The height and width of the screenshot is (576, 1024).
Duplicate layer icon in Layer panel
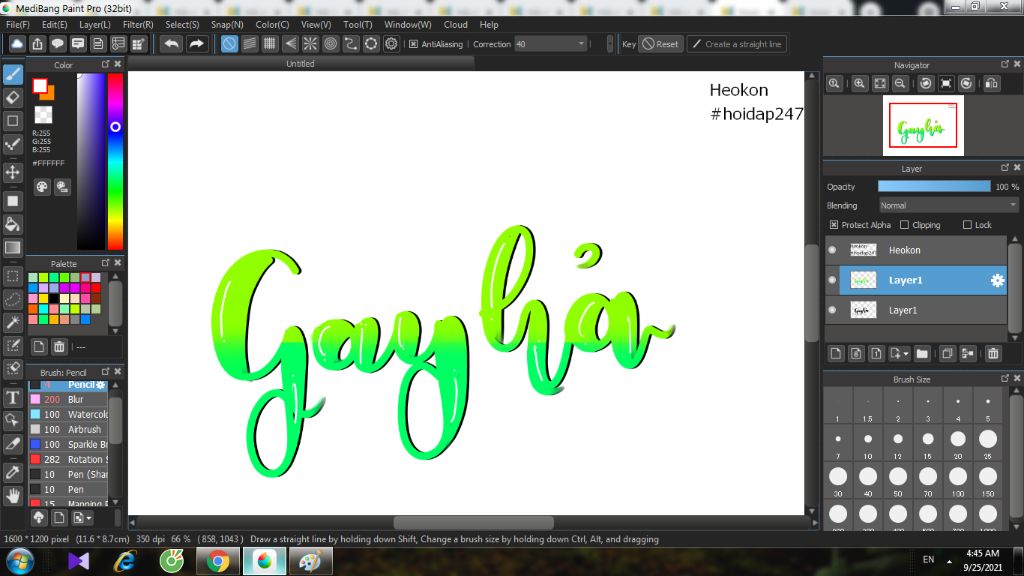(947, 353)
